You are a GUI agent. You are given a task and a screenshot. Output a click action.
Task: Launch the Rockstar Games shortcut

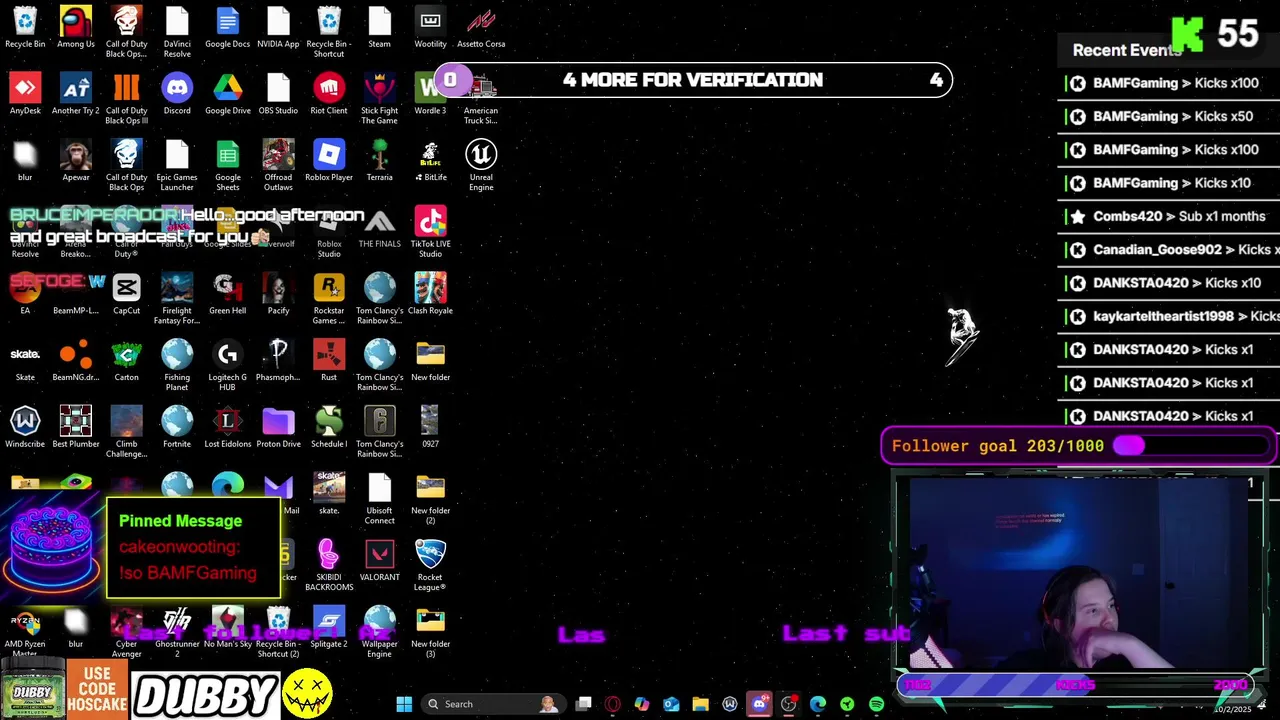329,300
